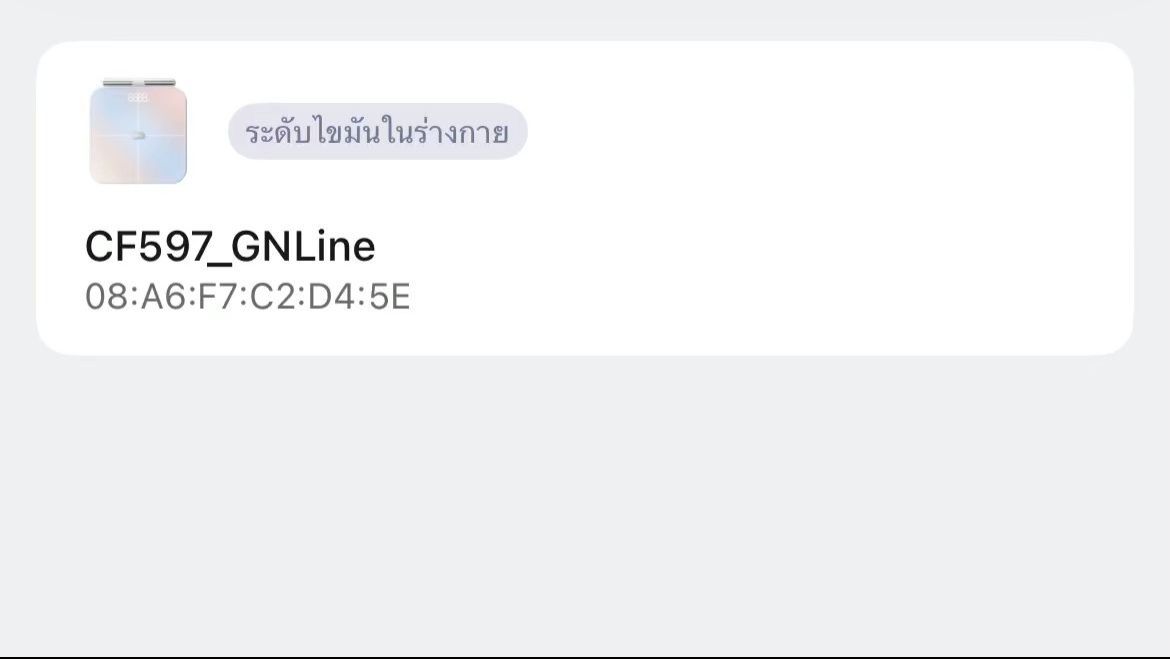The image size is (1170, 659).
Task: Tap the top edge electrodes of scale icon
Action: 138,82
